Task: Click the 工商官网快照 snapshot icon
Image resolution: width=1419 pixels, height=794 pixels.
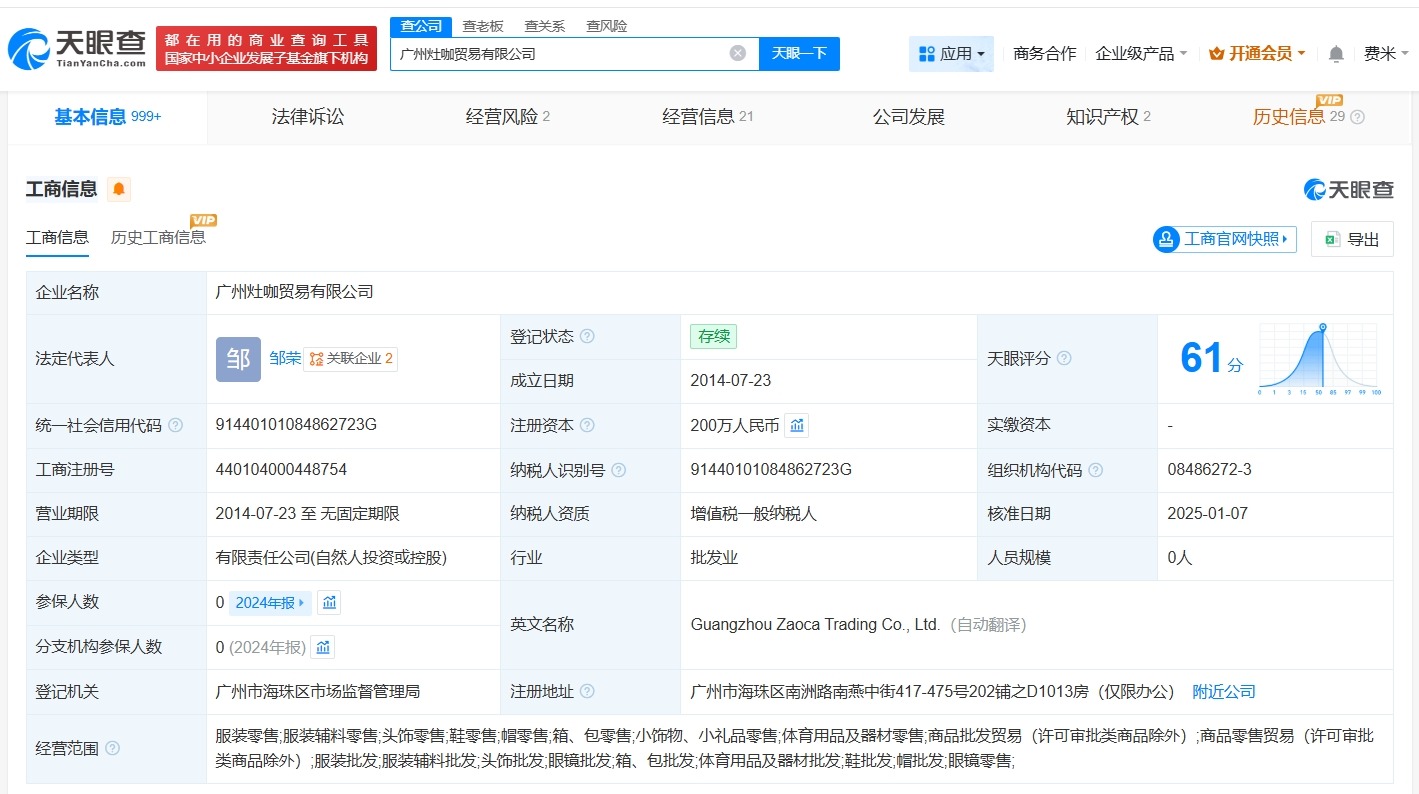Action: pyautogui.click(x=1166, y=239)
